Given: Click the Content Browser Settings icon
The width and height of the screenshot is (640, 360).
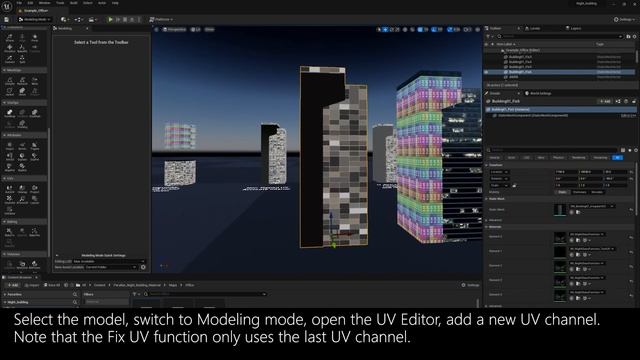Looking at the screenshot, I should click(471, 285).
